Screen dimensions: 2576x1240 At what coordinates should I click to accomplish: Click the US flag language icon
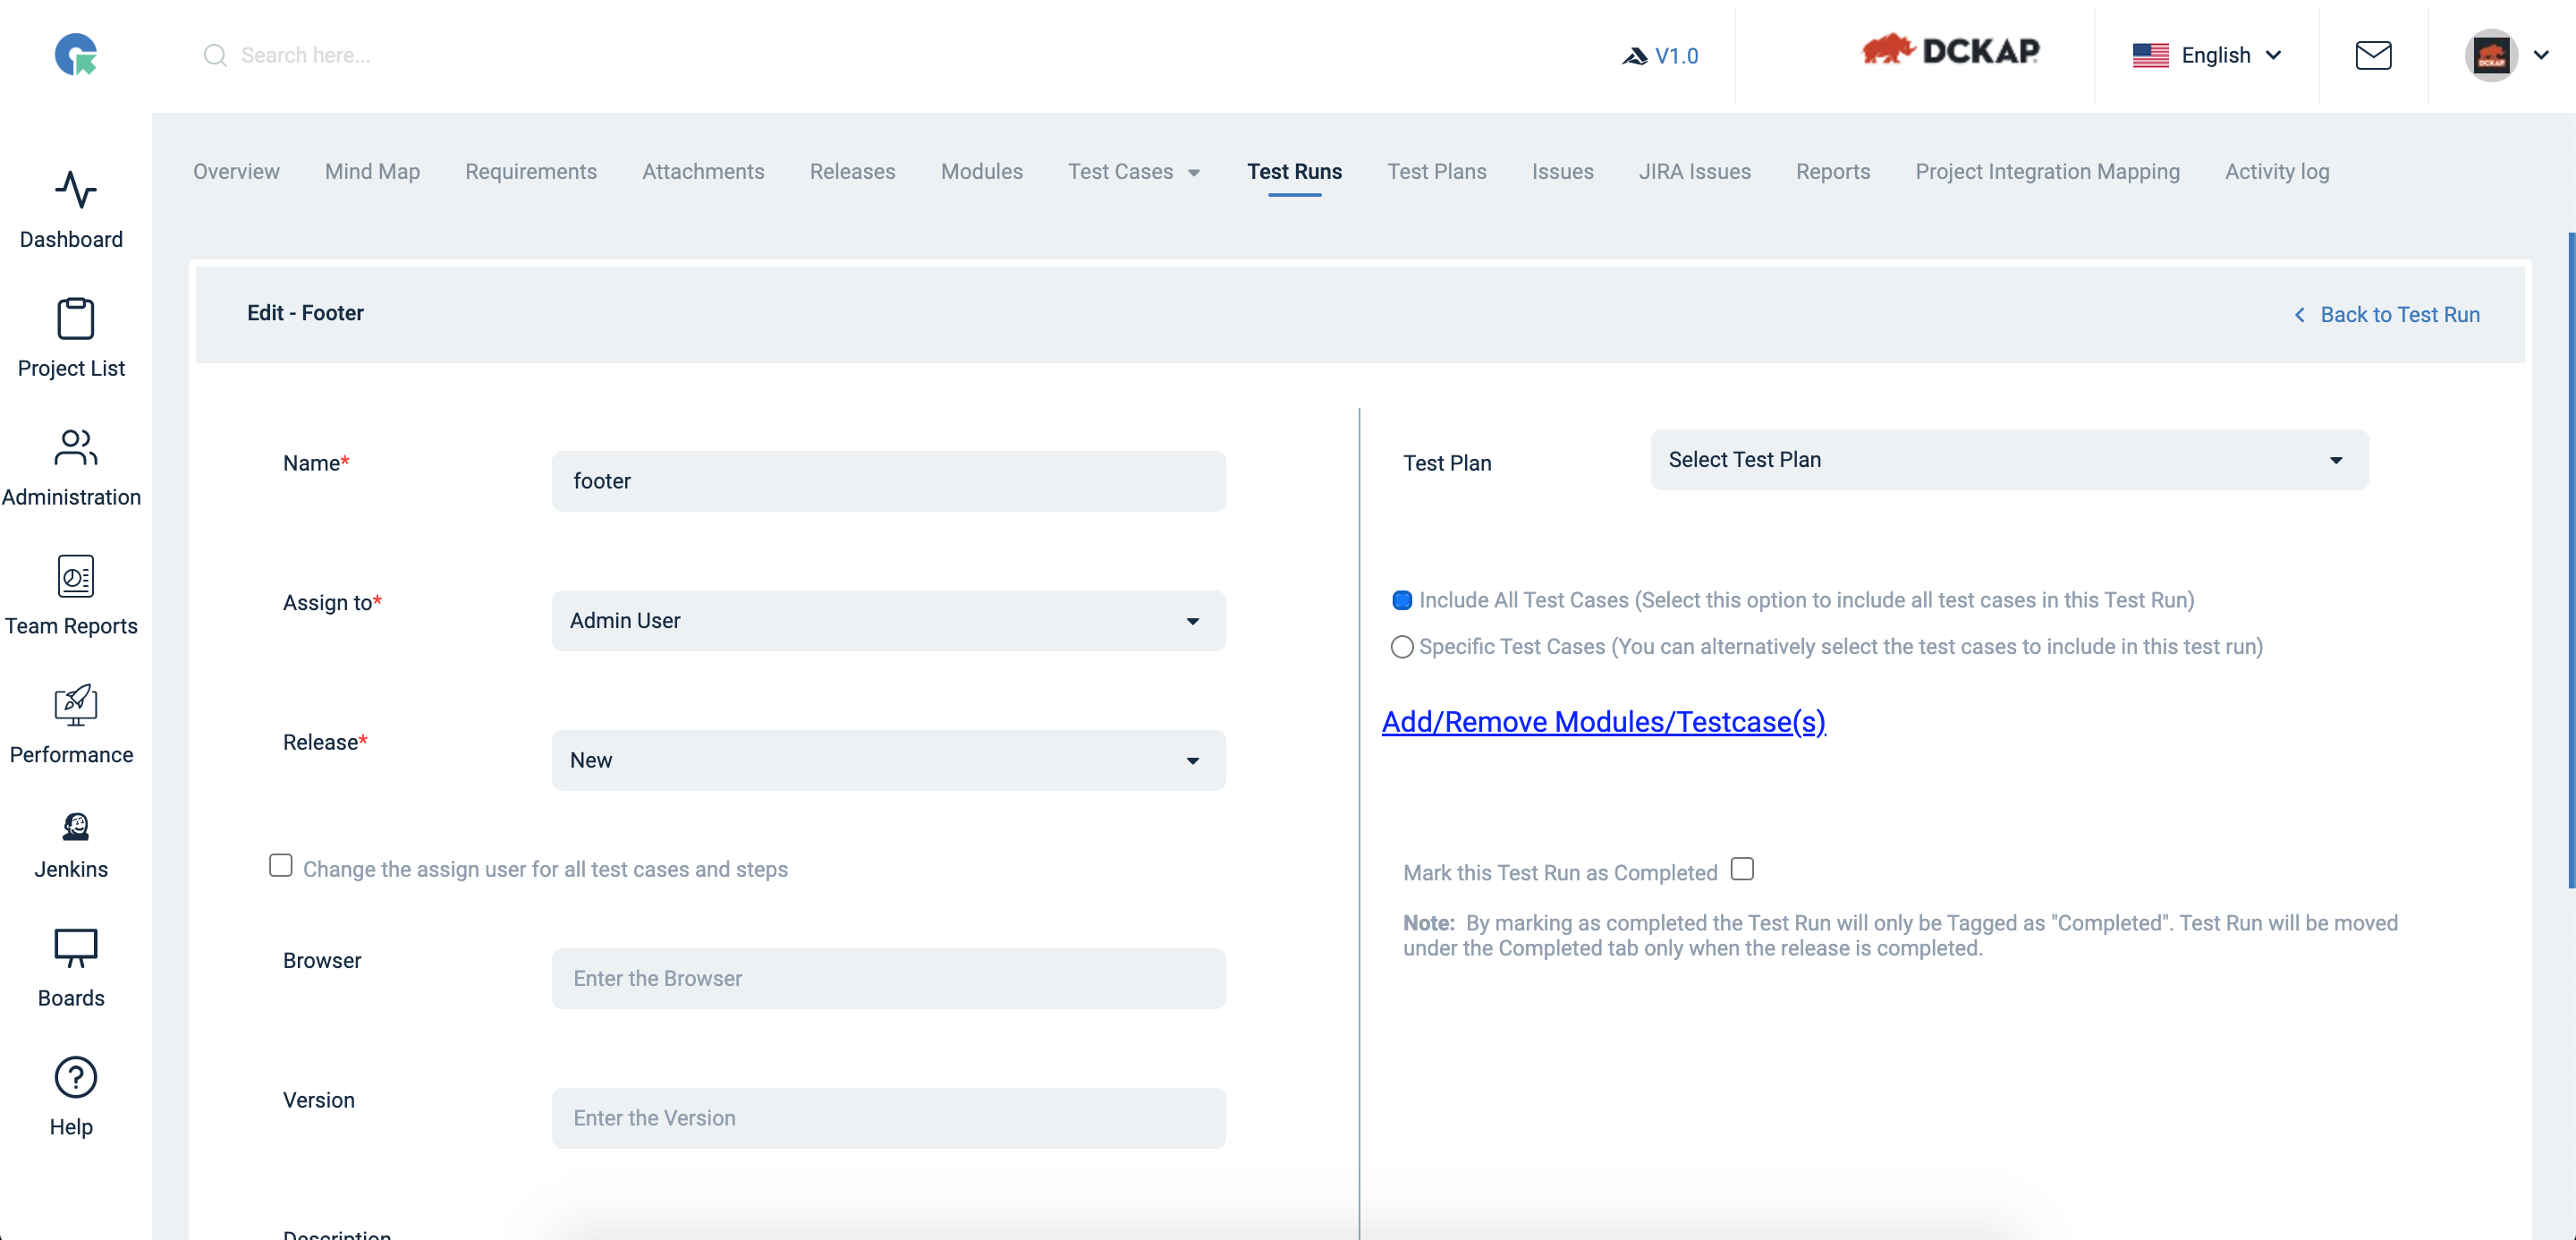[2150, 55]
